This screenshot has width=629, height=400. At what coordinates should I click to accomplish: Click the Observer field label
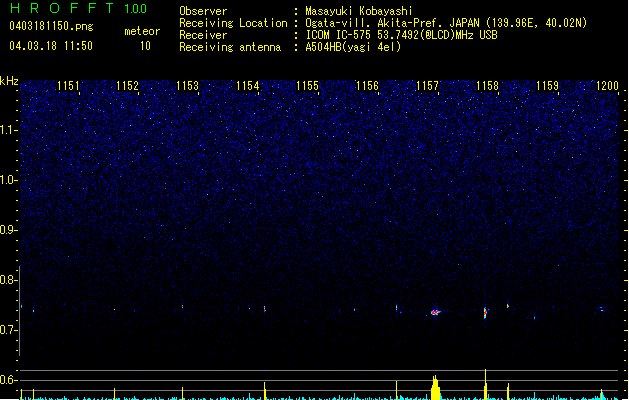[x=203, y=11]
